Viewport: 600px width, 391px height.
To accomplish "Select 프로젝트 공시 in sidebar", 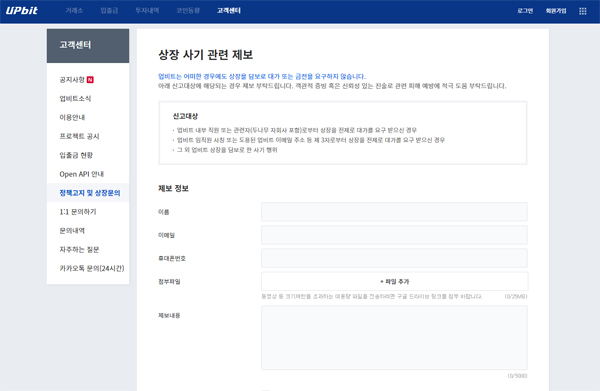I will tap(79, 136).
